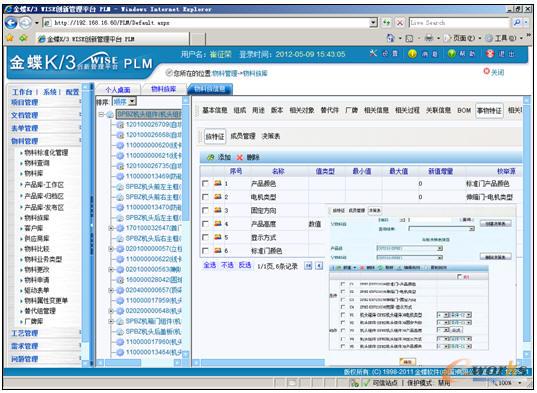Click the red 关闭 close icon
This screenshot has height=393, width=537.
(486, 72)
